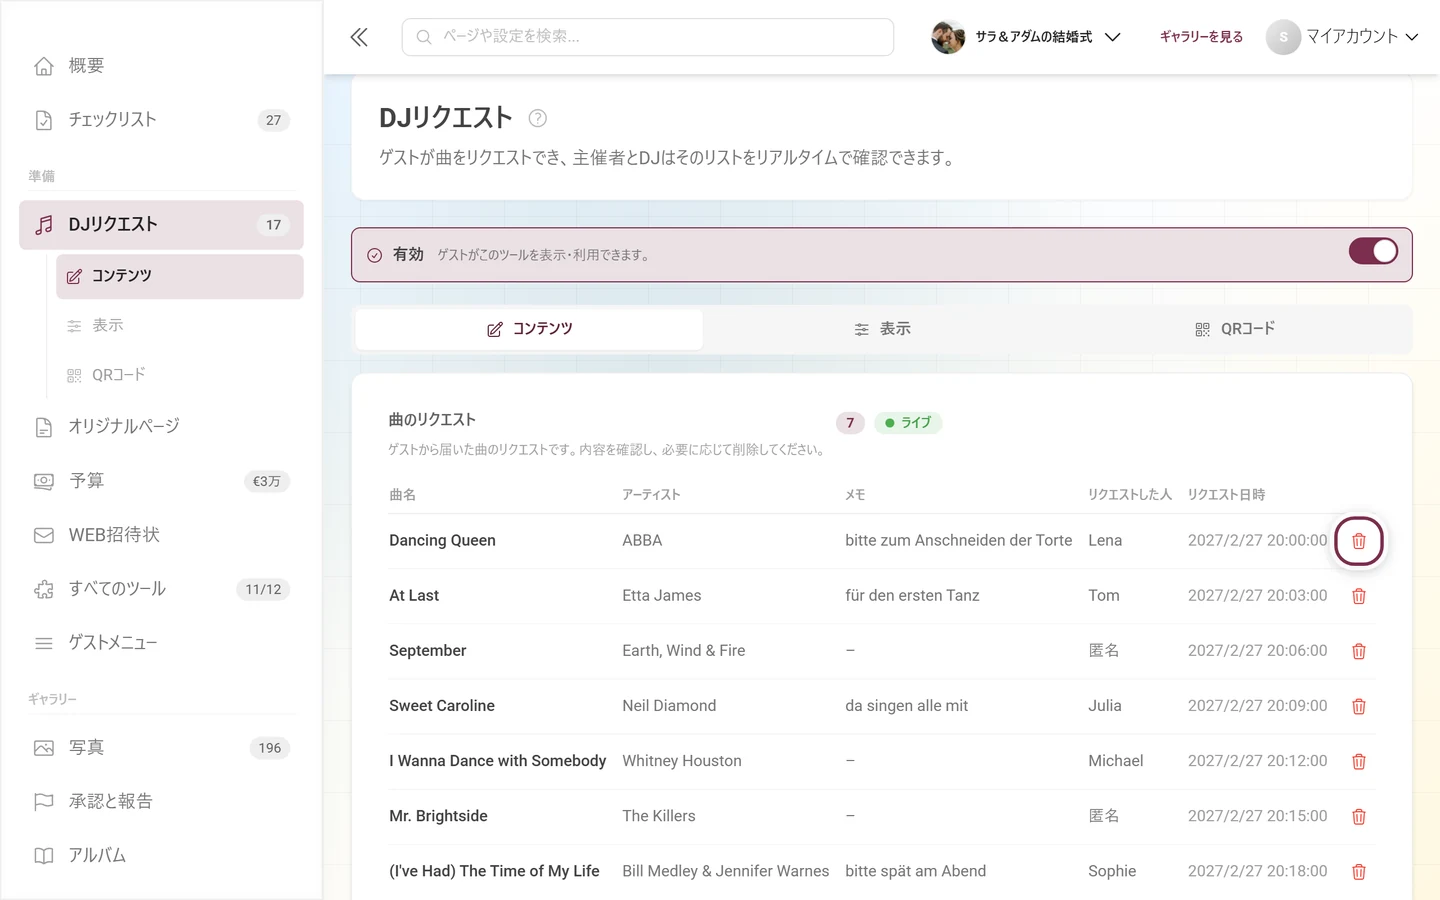Open ゲストメニュー in the sidebar
The height and width of the screenshot is (900, 1440).
click(x=161, y=643)
